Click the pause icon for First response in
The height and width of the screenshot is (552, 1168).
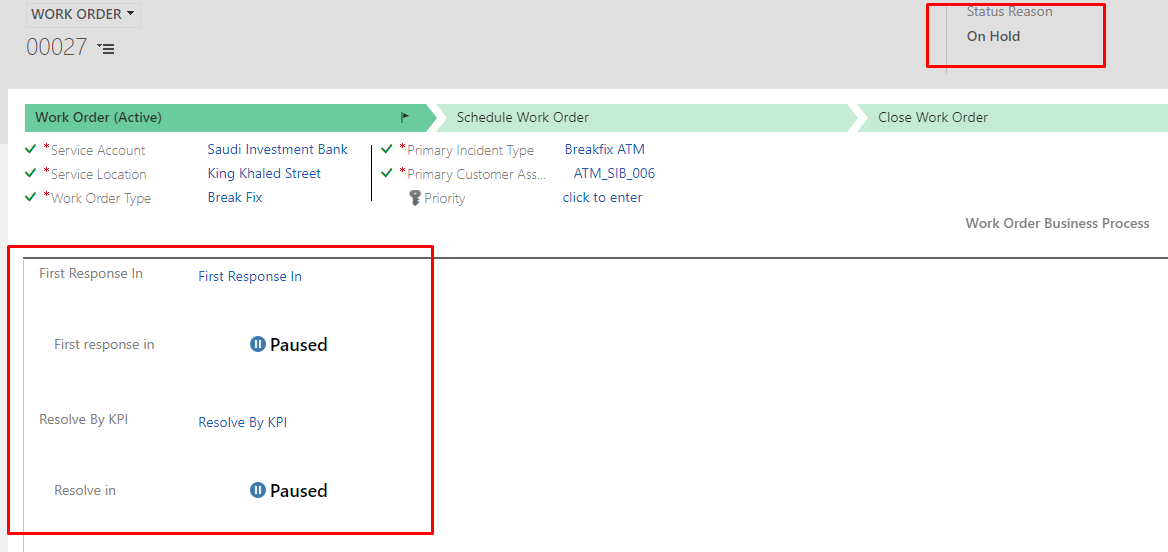[257, 345]
